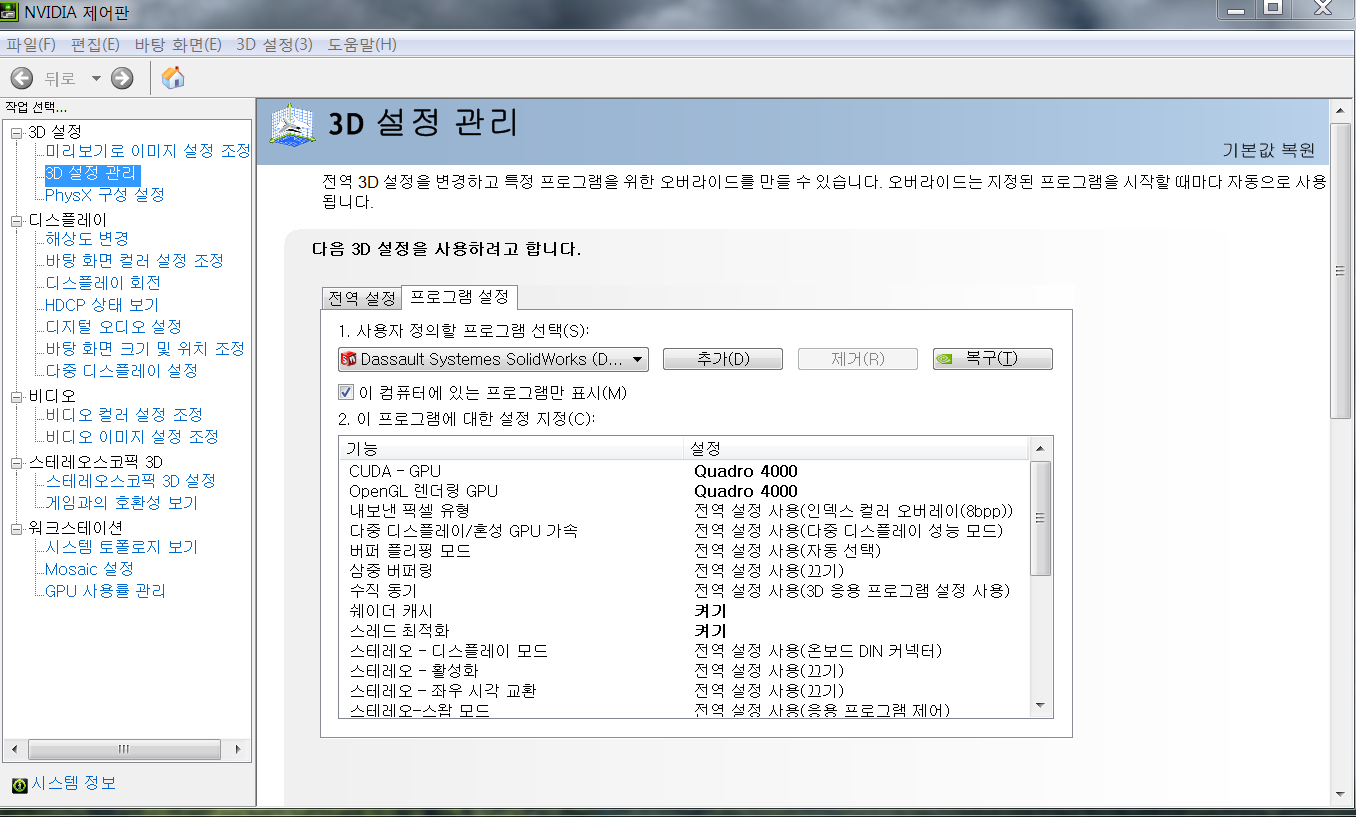The image size is (1356, 817).
Task: Open the home icon in toolbar
Action: pos(173,78)
